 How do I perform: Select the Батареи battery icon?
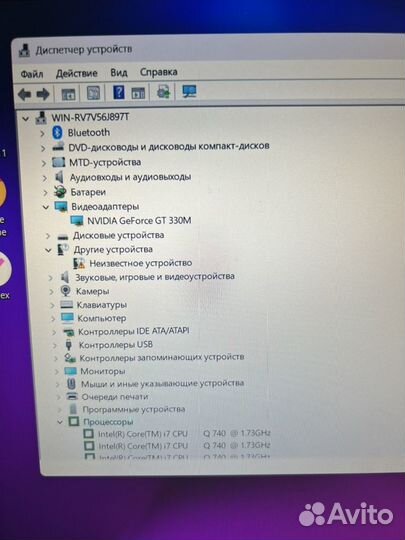pyautogui.click(x=60, y=192)
